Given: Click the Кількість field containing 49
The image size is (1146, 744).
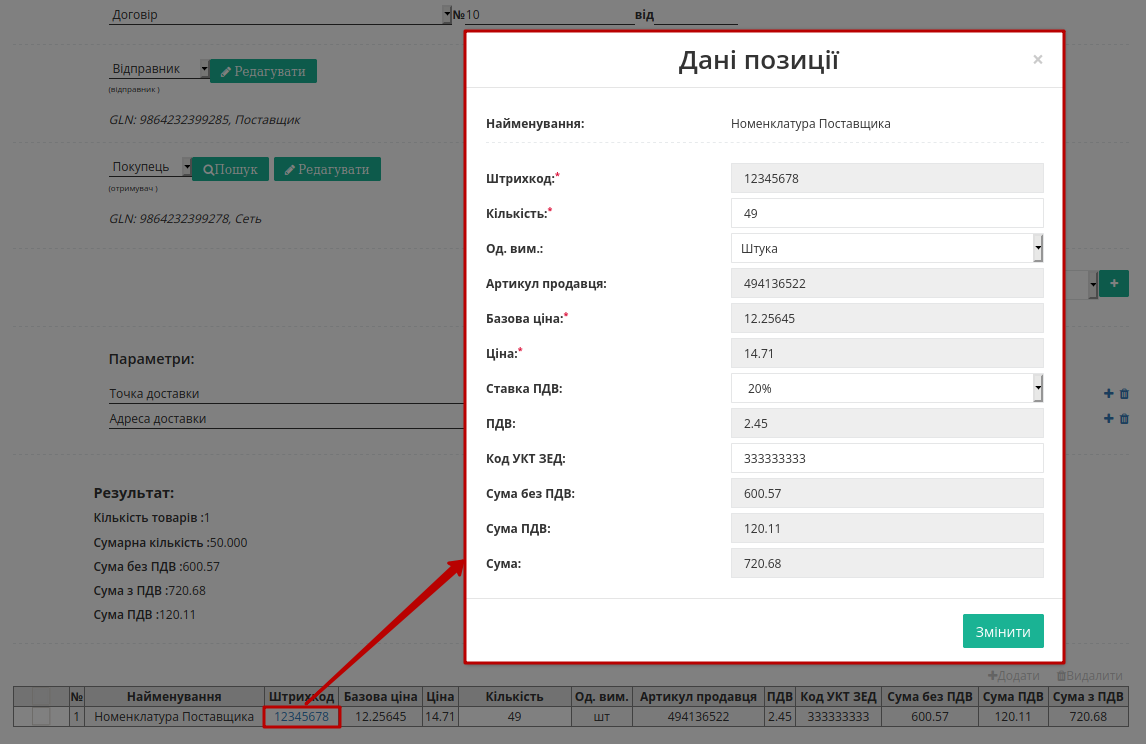Looking at the screenshot, I should [x=887, y=213].
